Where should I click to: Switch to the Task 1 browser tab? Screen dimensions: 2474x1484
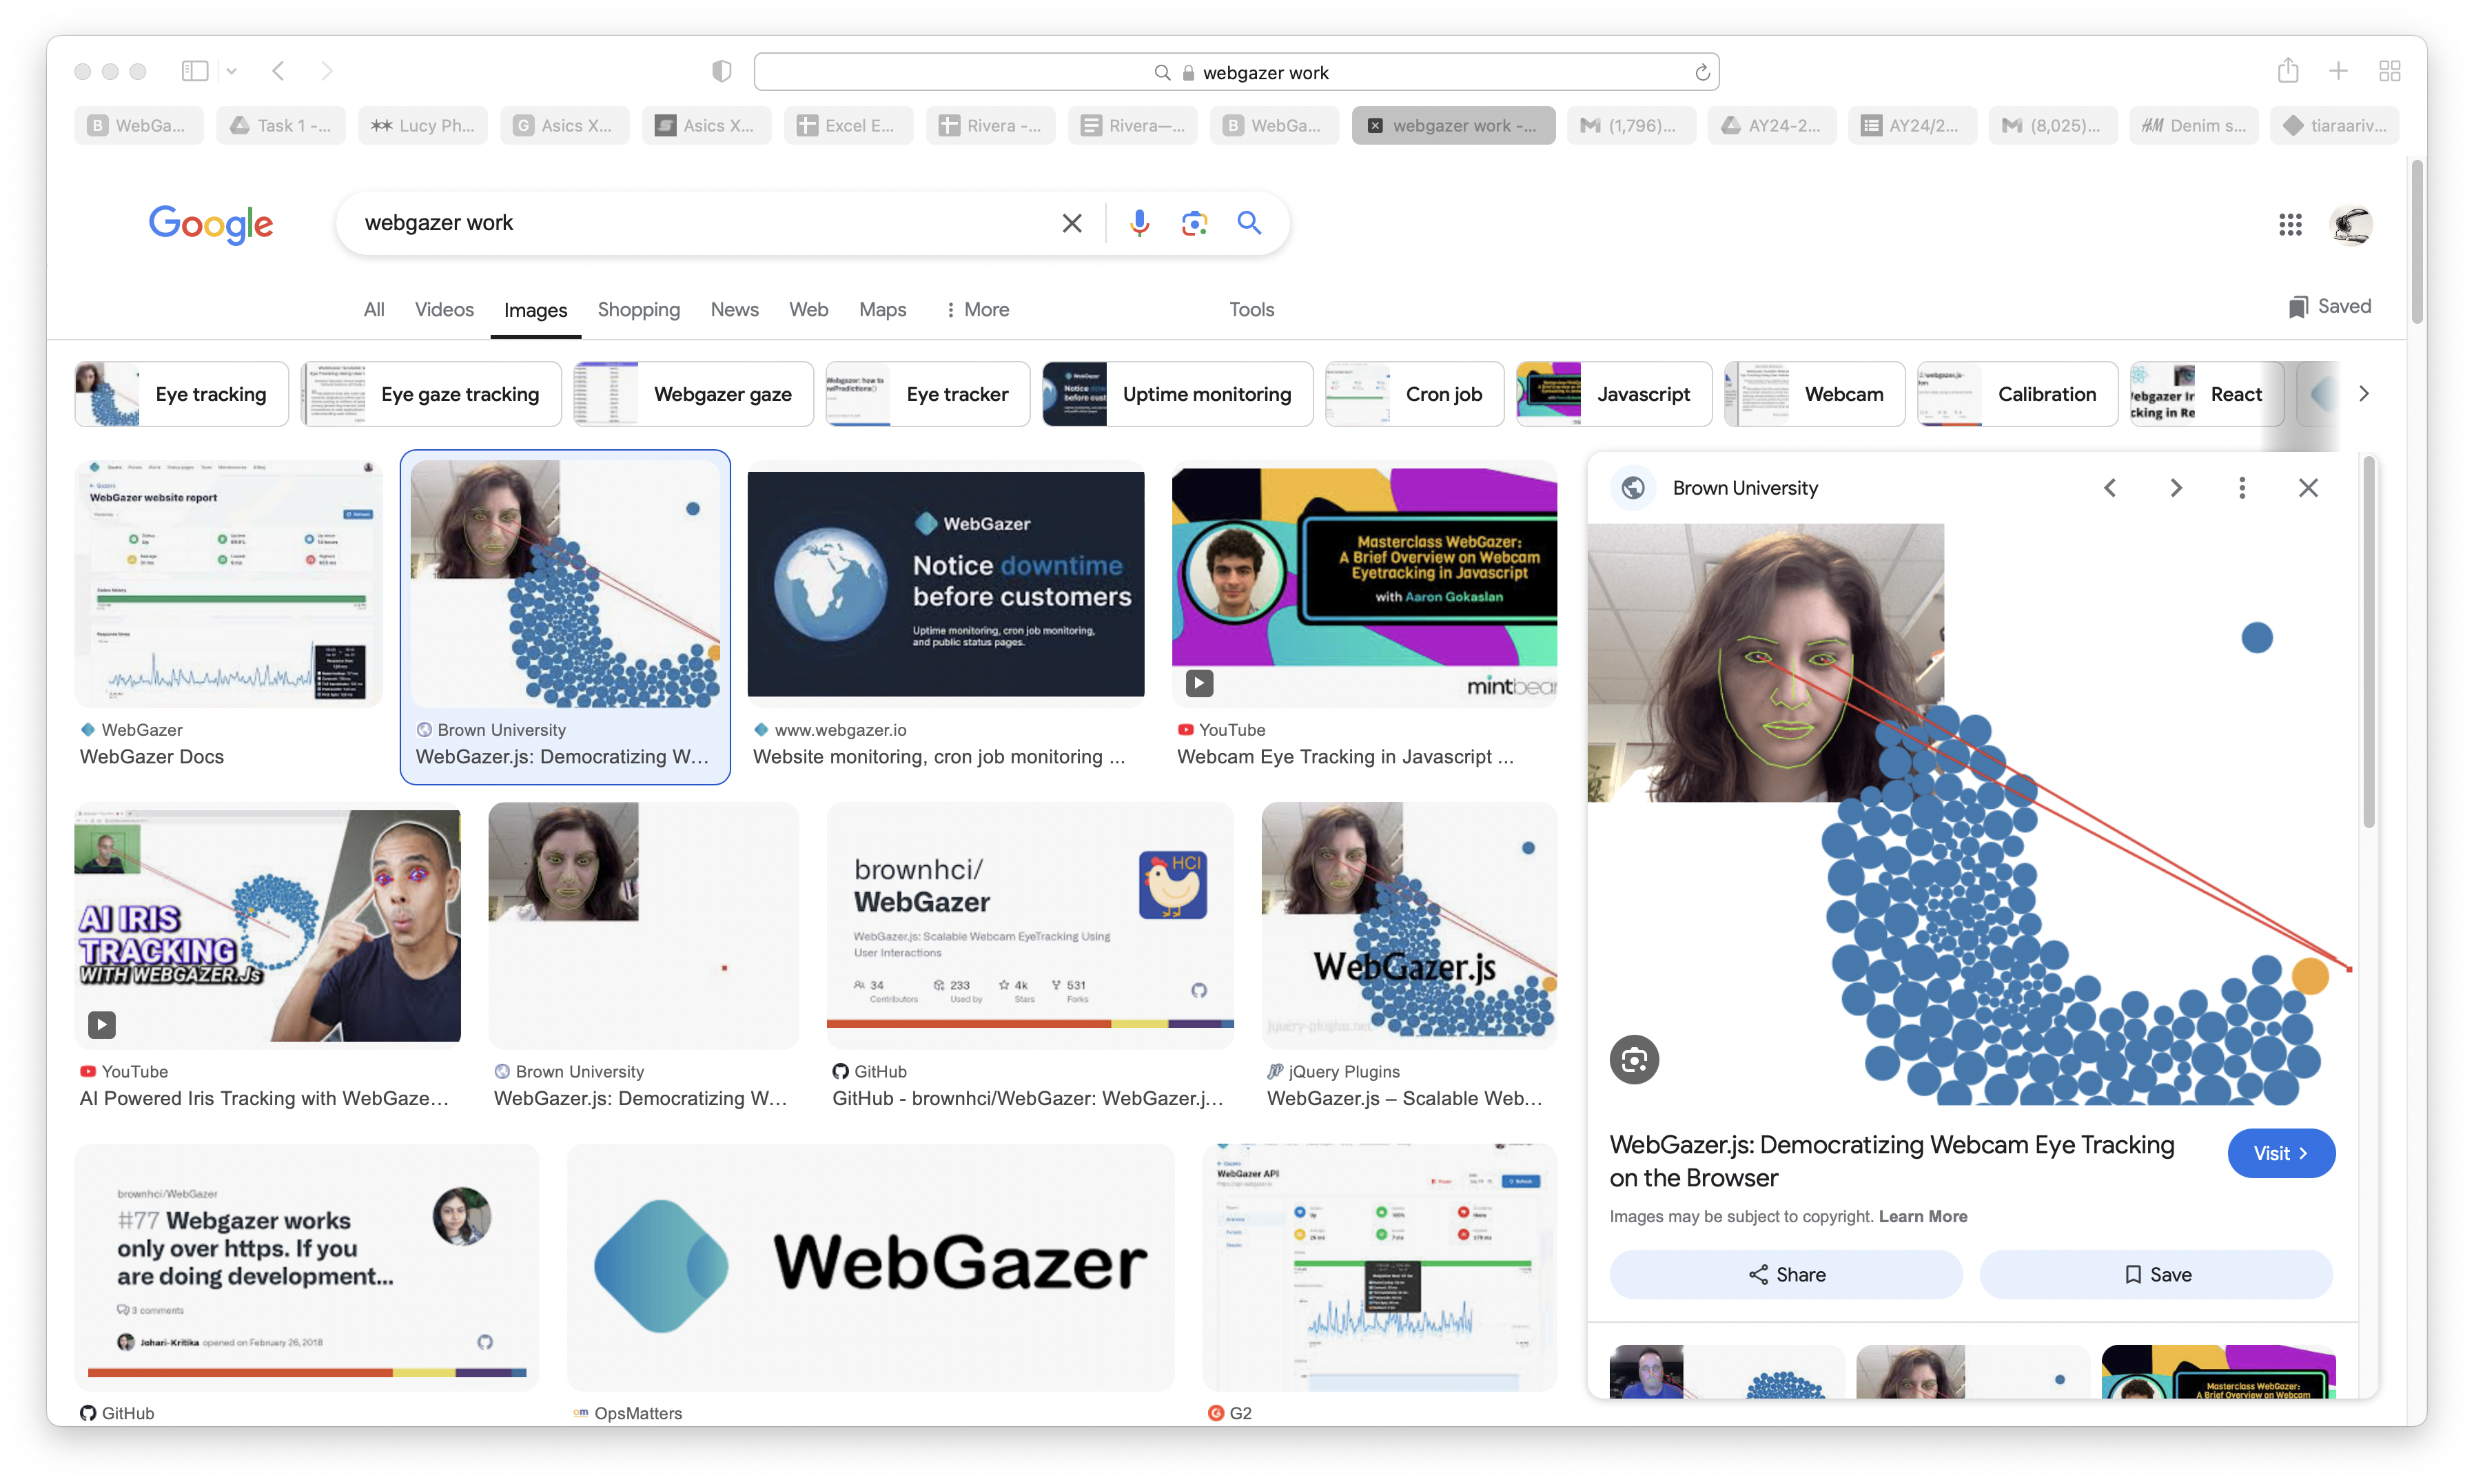(281, 126)
